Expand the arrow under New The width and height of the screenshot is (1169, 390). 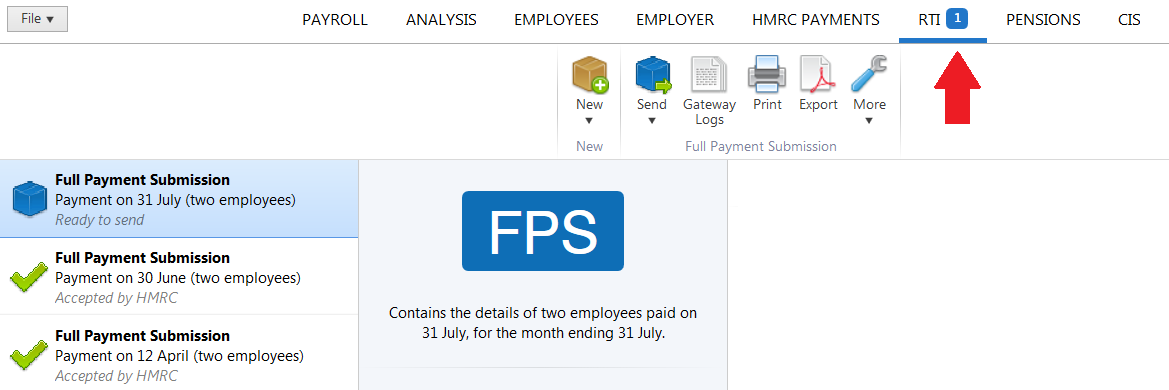coord(589,121)
